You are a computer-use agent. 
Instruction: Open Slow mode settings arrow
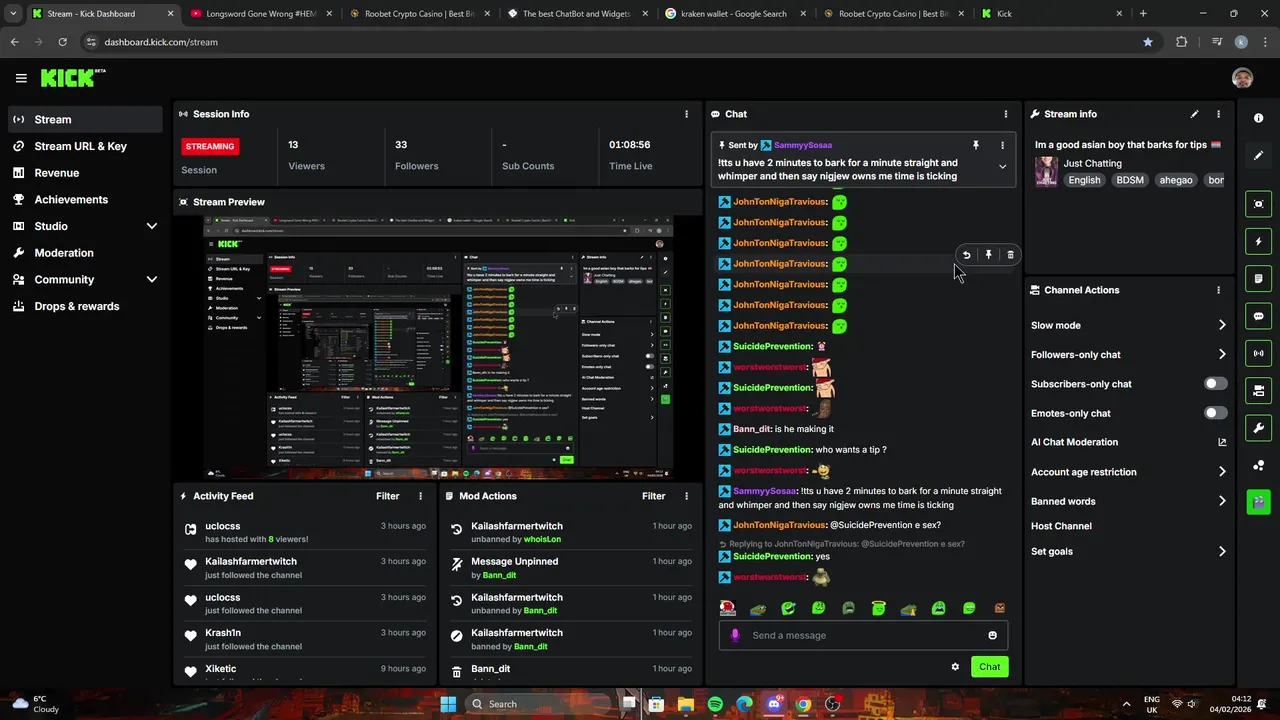coord(1222,325)
